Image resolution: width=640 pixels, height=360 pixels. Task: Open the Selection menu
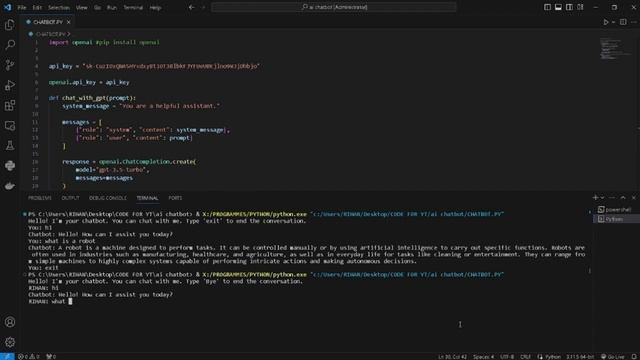[x=59, y=7]
